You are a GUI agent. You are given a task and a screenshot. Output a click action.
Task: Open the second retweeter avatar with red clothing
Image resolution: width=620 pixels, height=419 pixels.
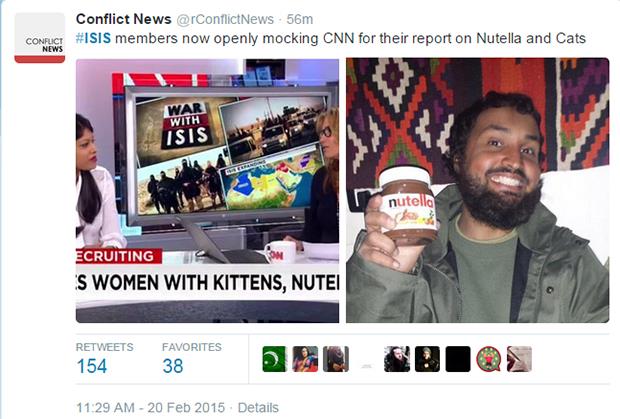click(x=305, y=359)
